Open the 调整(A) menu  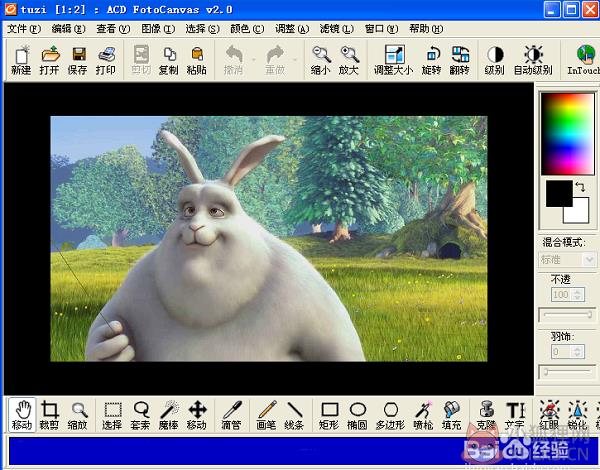292,29
